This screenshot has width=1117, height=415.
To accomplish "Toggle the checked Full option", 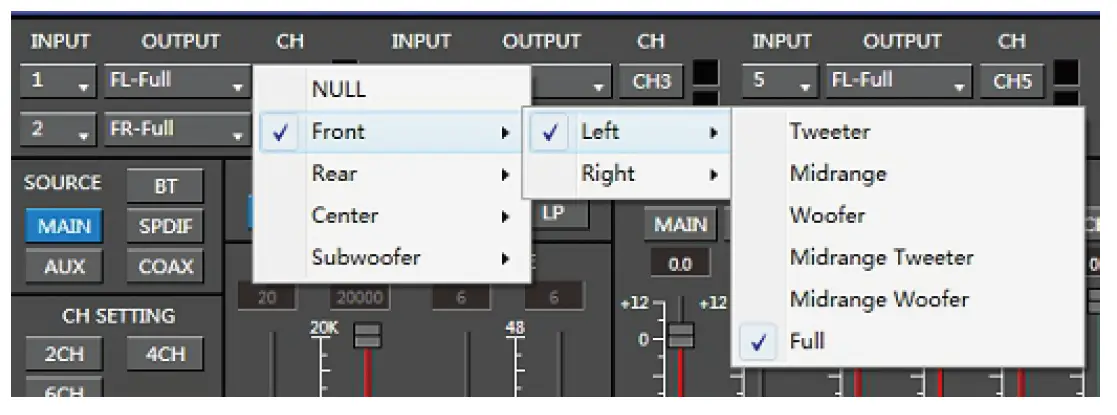I will tap(807, 341).
